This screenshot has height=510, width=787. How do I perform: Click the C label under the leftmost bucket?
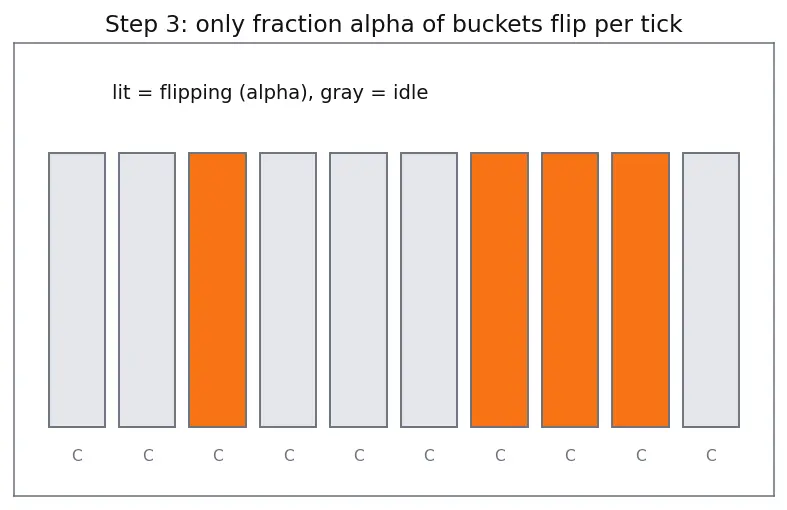77,455
